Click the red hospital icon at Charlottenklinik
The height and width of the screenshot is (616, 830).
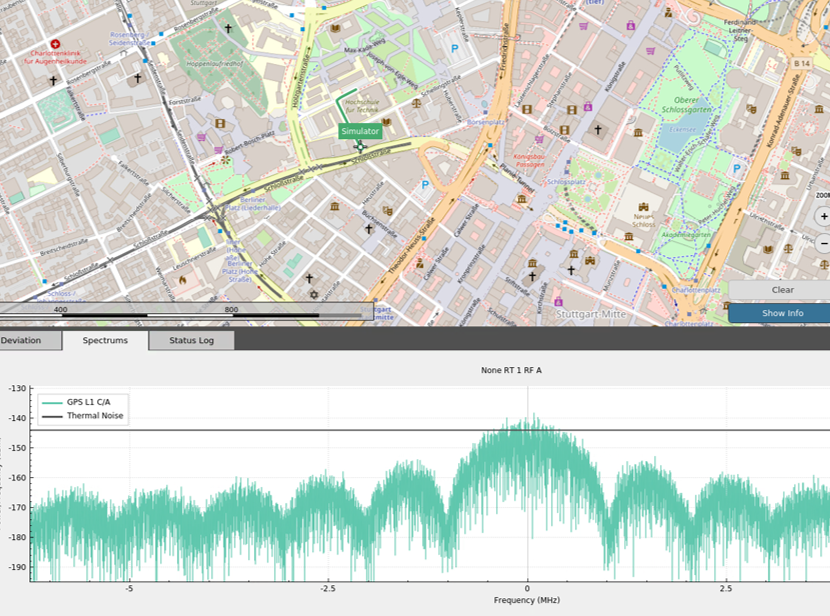(x=55, y=44)
